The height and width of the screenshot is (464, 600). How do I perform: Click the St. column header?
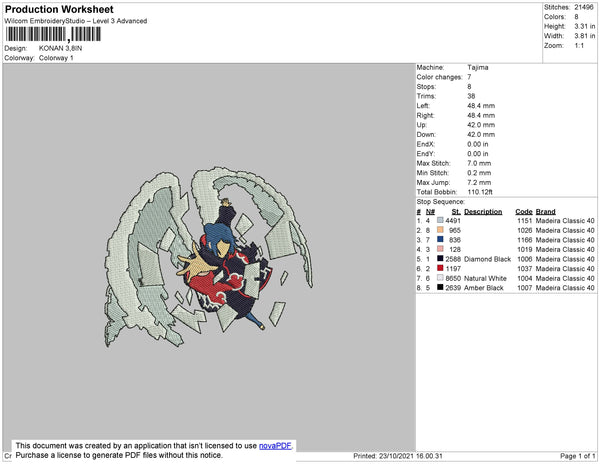pyautogui.click(x=456, y=212)
